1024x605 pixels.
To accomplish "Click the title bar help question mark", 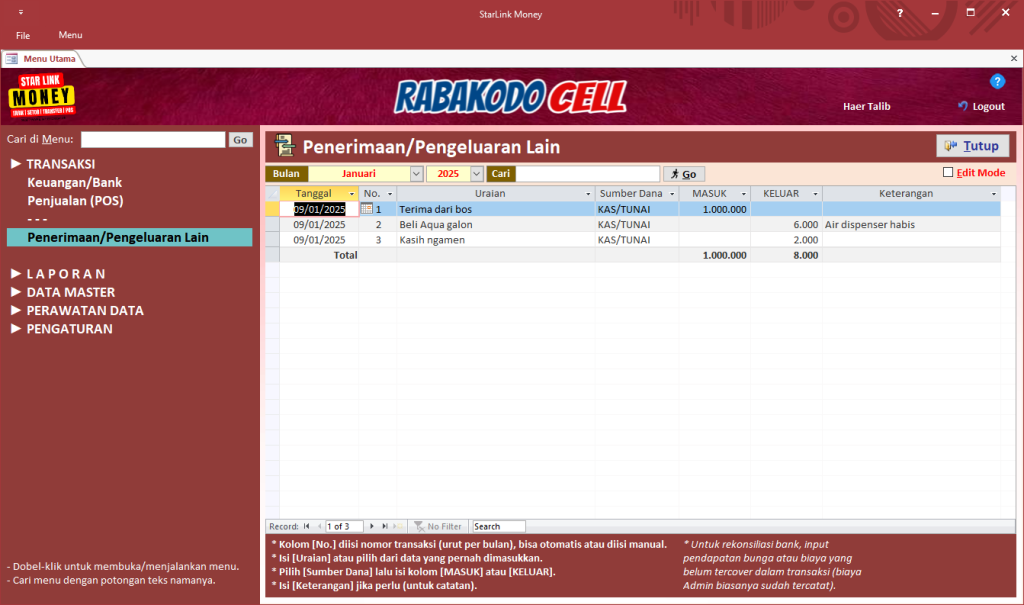I will tap(900, 13).
